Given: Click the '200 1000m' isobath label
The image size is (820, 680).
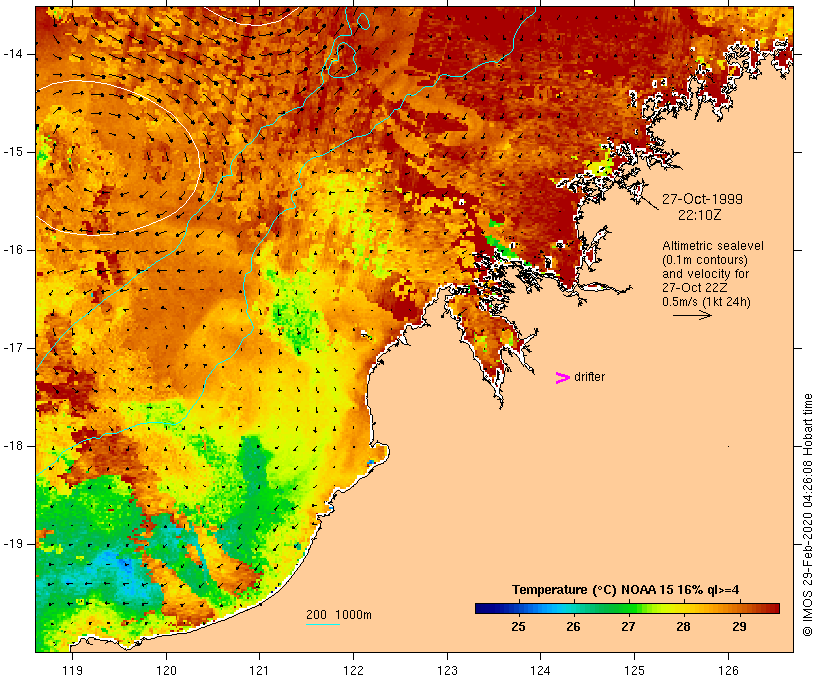Looking at the screenshot, I should click(x=339, y=615).
